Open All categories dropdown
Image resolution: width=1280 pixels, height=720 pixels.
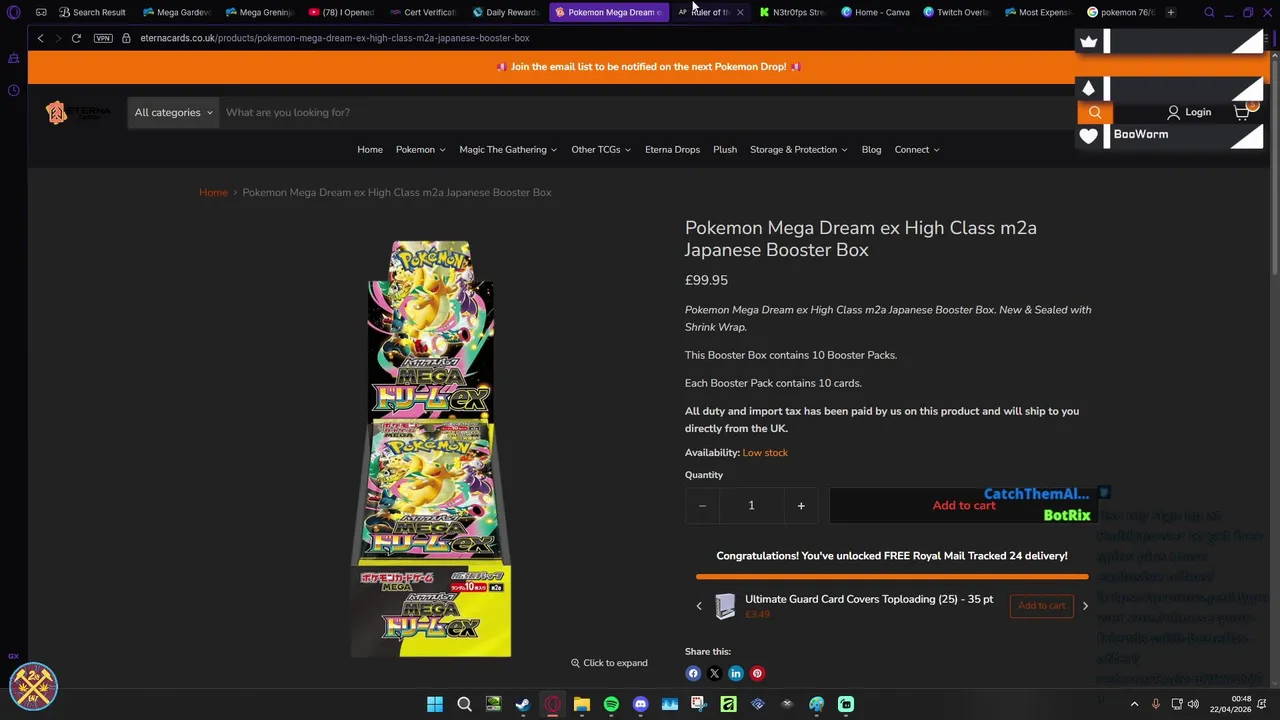(173, 112)
